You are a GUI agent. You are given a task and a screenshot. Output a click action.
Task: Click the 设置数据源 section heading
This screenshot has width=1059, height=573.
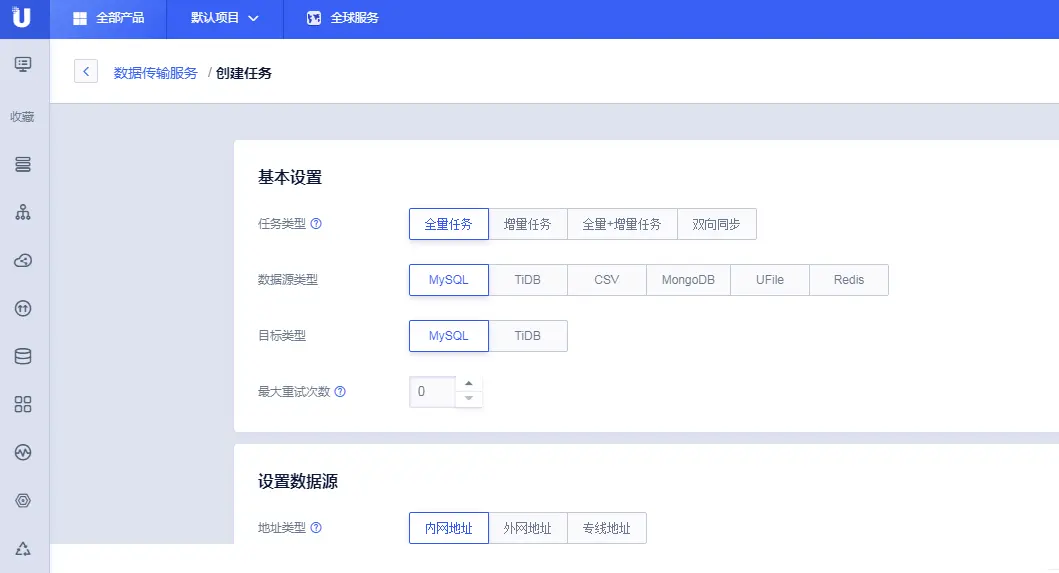tap(298, 481)
